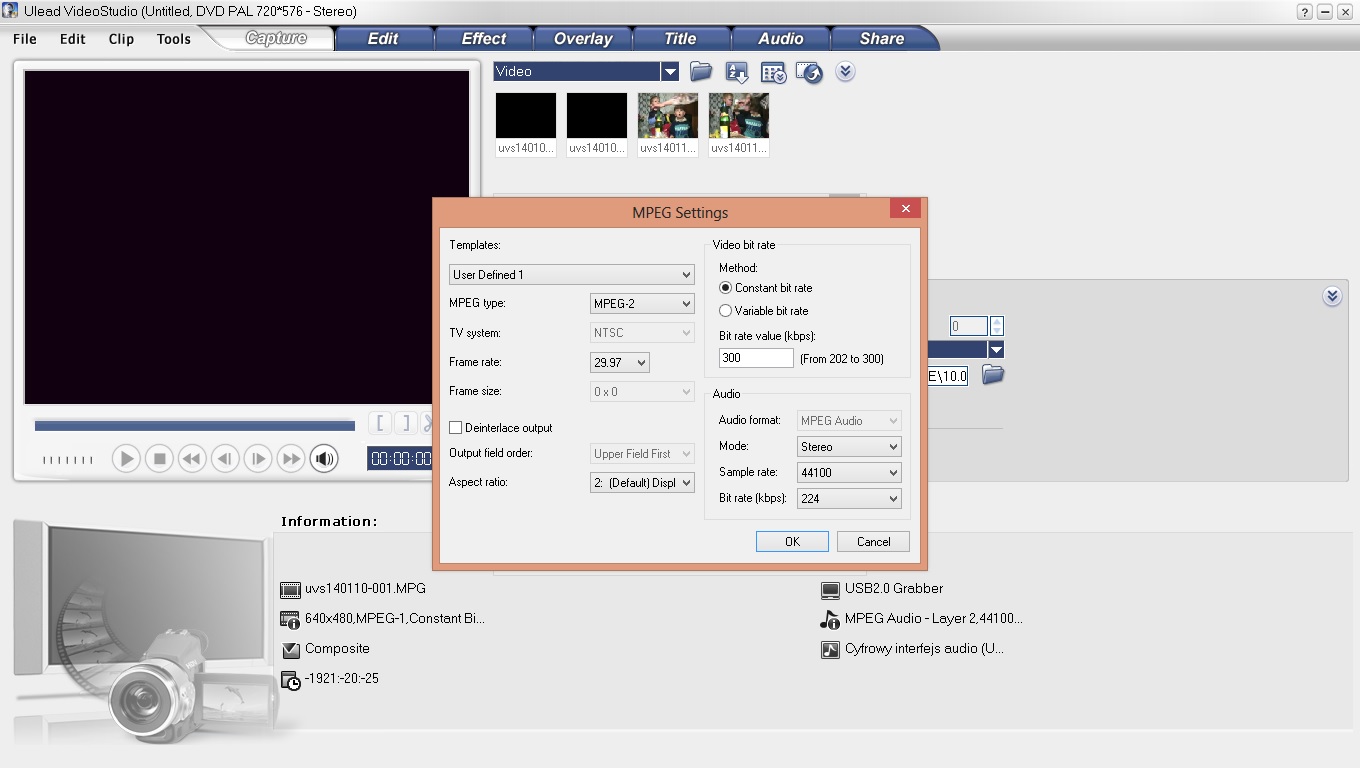This screenshot has height=768, width=1360.
Task: Open the library manager grid icon
Action: [773, 72]
